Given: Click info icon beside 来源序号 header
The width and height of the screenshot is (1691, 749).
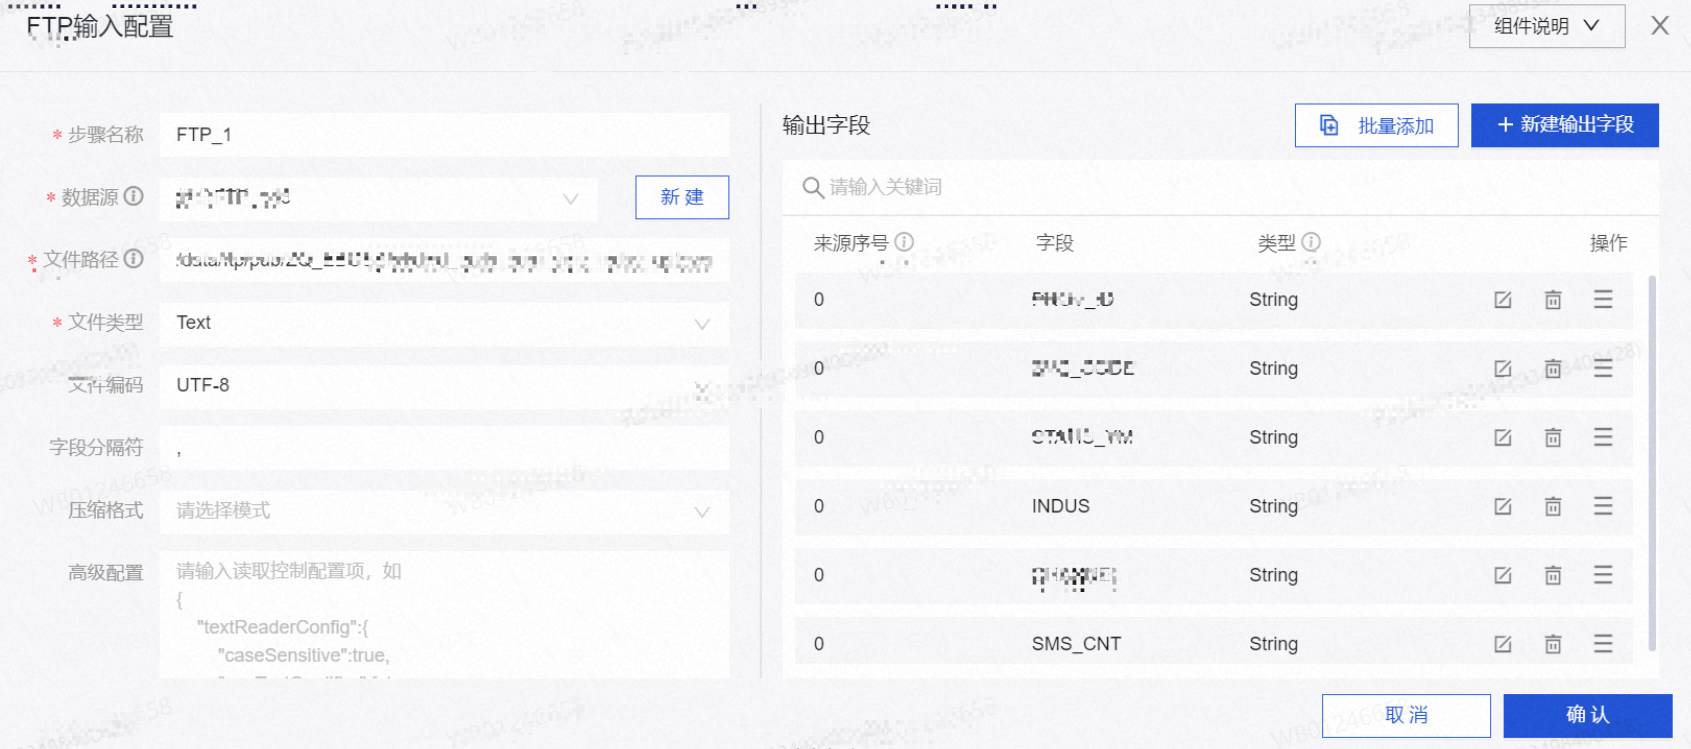Looking at the screenshot, I should point(904,242).
